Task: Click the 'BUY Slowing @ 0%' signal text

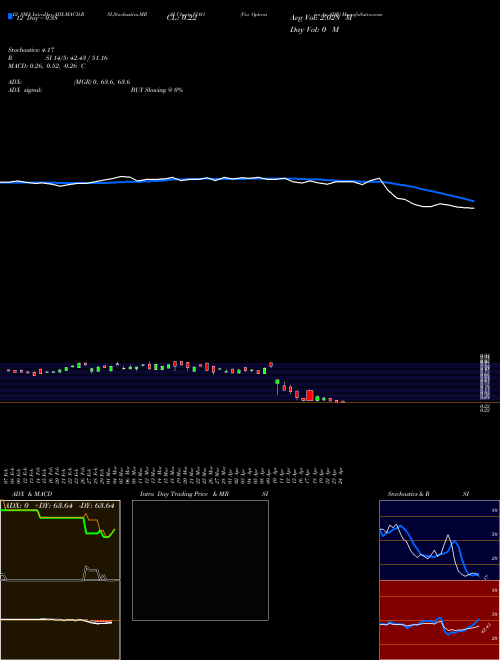Action: 157,90
